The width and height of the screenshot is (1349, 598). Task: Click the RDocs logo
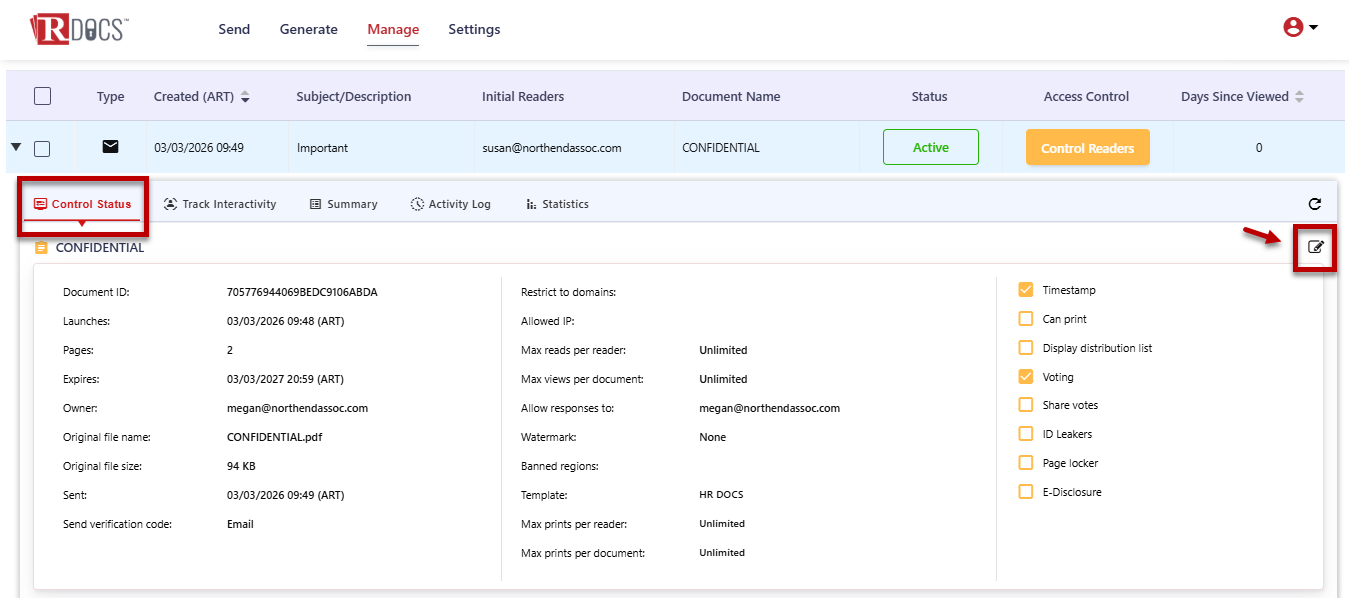point(78,29)
